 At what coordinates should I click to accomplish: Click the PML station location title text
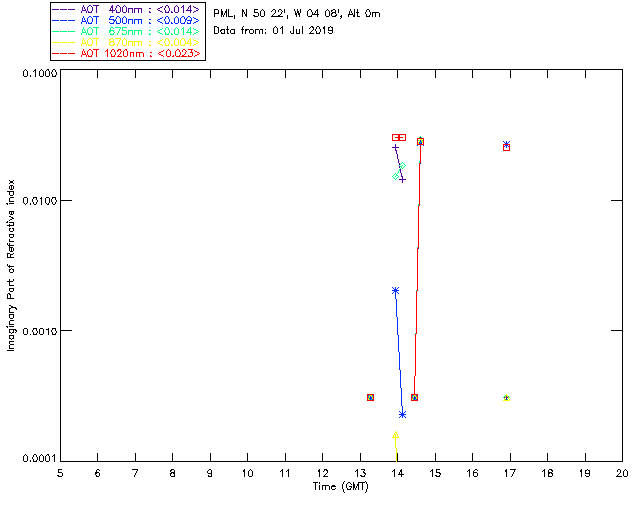pos(297,14)
